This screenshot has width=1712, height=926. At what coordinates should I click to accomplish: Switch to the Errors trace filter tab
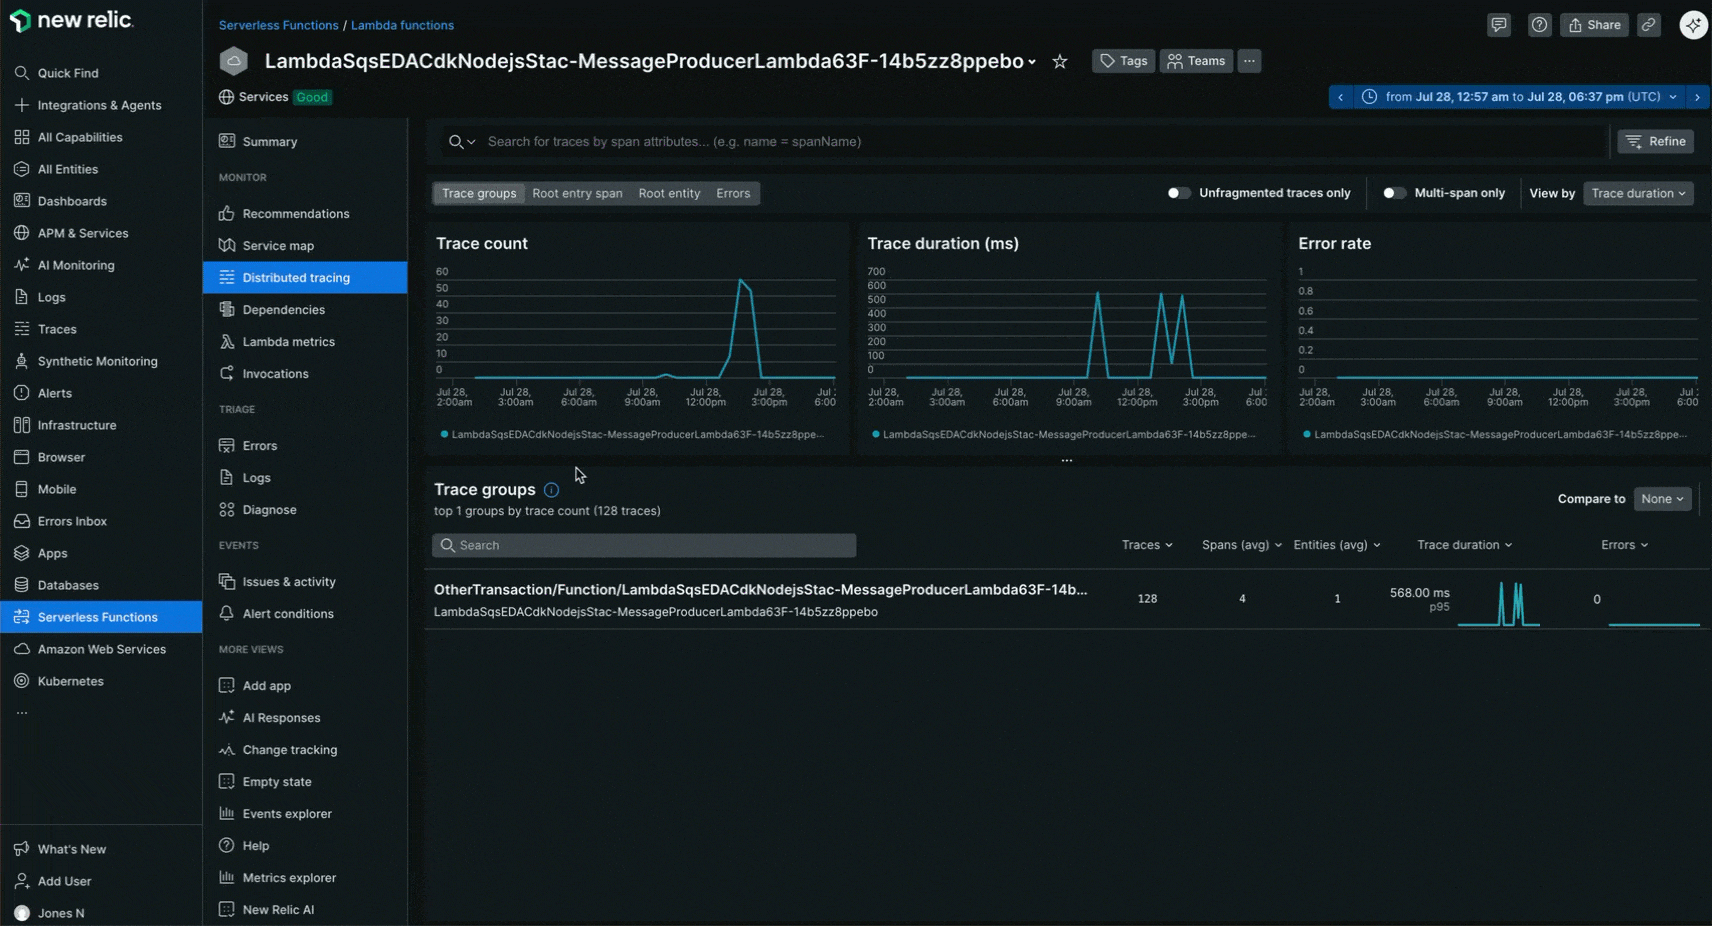[x=733, y=193]
